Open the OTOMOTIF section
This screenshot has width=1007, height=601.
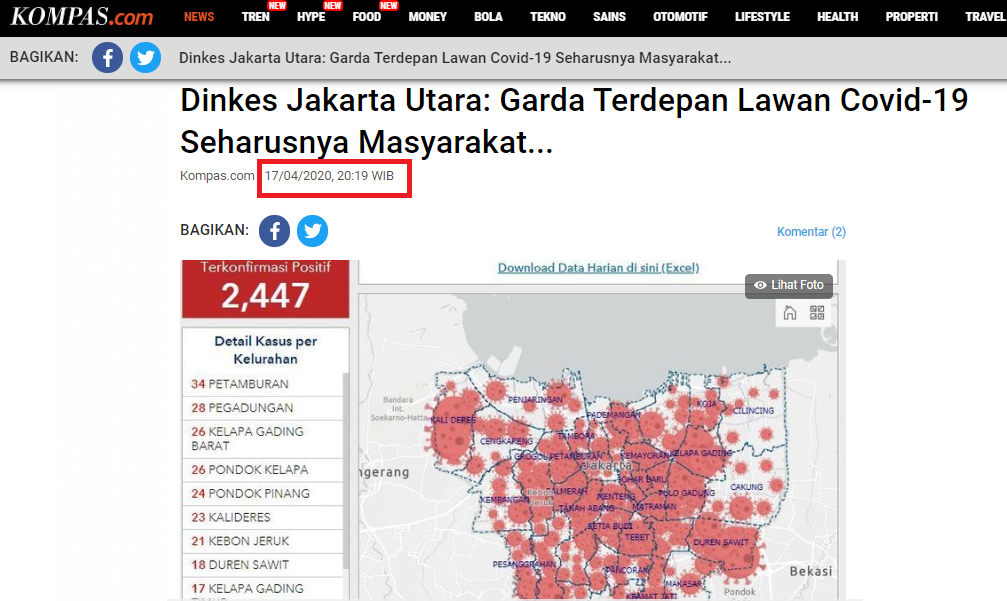click(680, 17)
